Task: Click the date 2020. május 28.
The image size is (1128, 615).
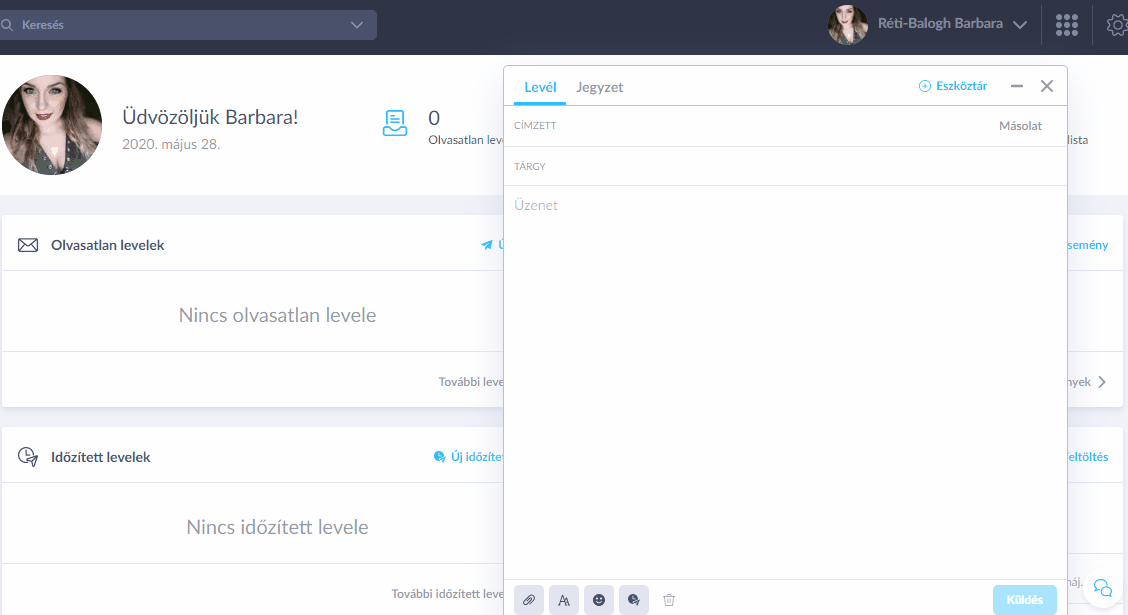Action: [171, 145]
